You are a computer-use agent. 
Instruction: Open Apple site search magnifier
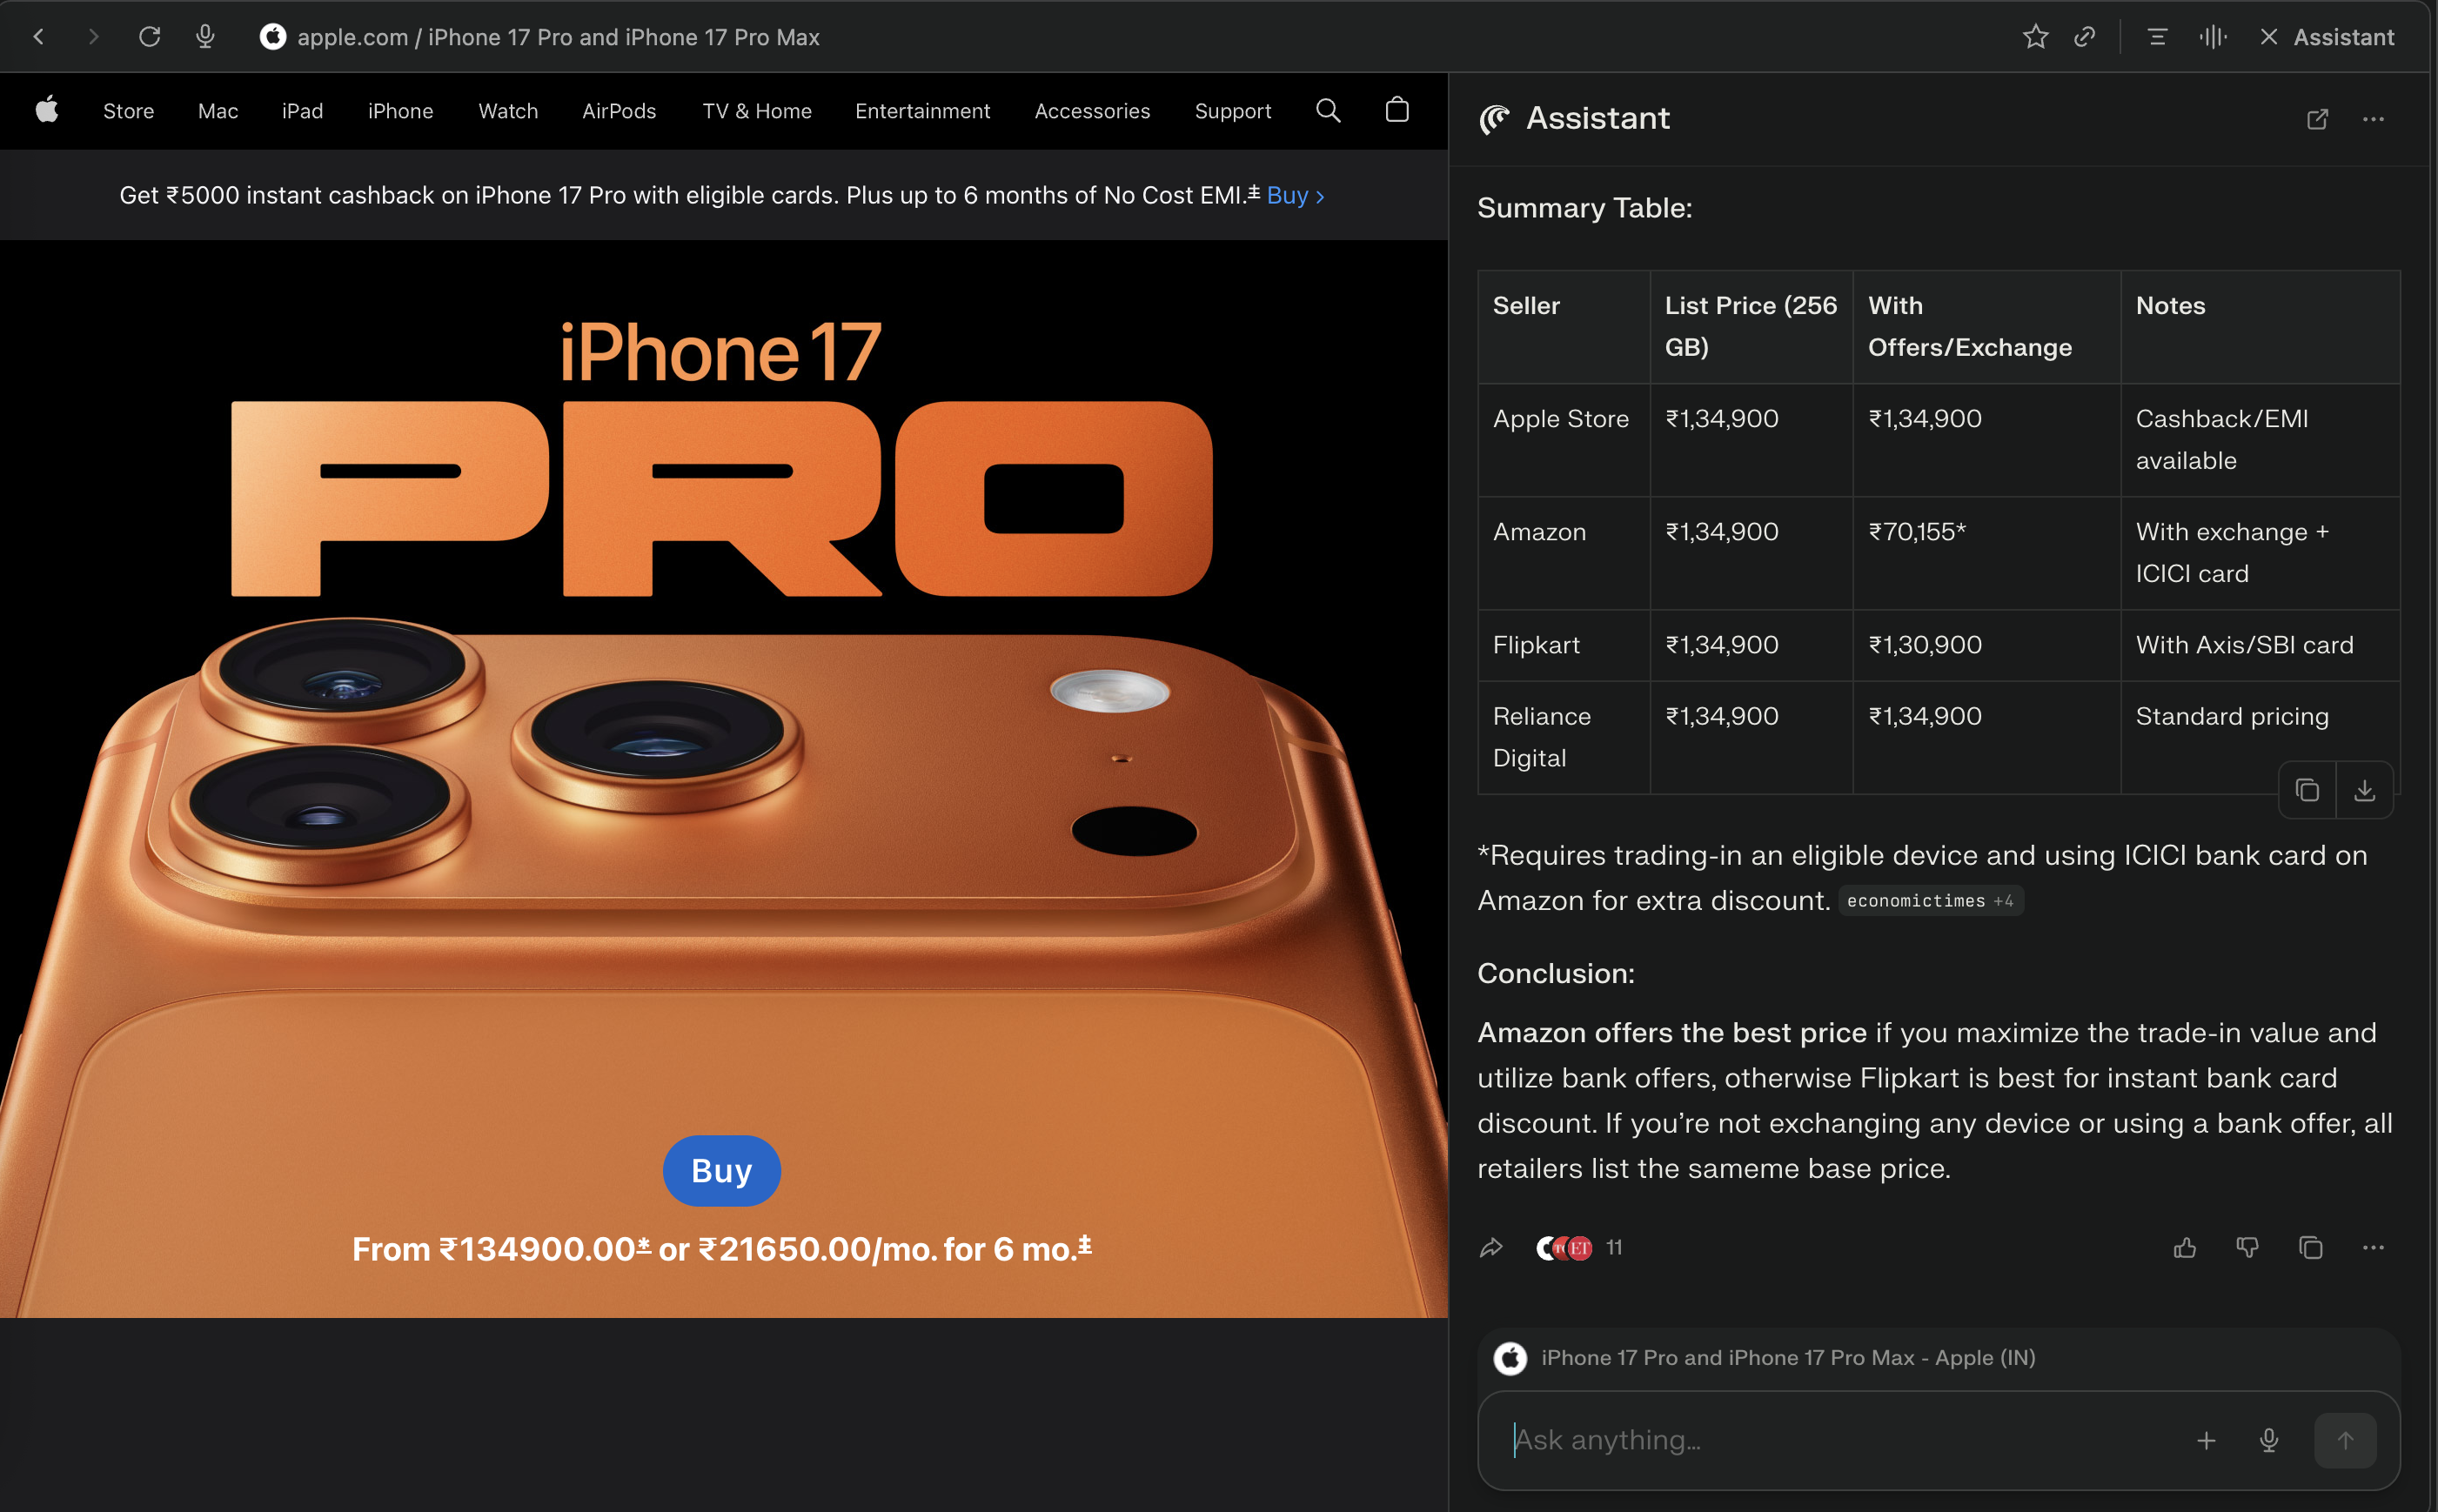(x=1328, y=110)
